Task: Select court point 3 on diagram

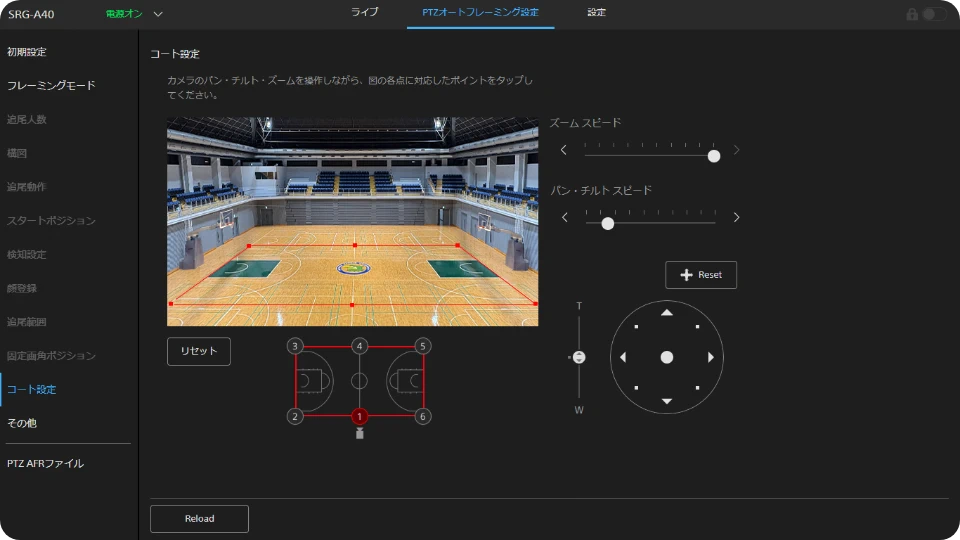Action: coord(295,346)
